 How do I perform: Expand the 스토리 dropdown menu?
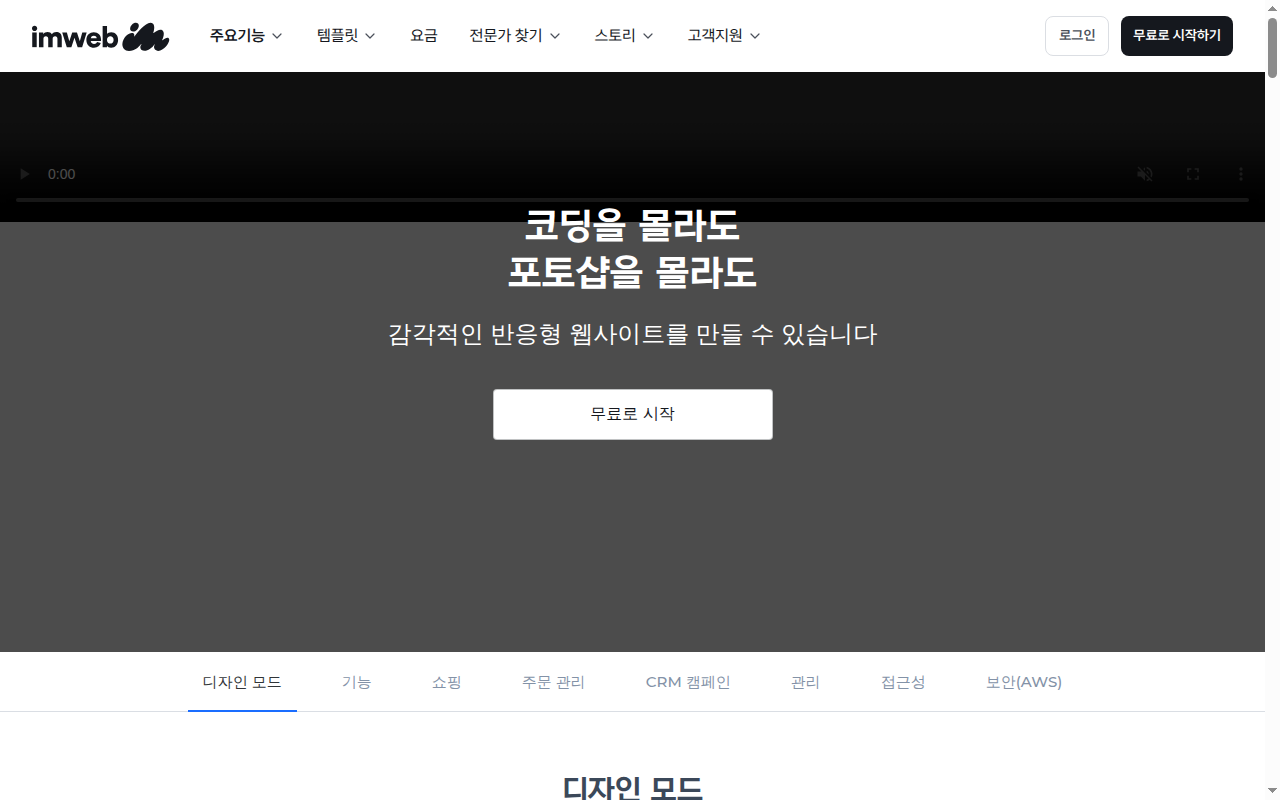(624, 36)
